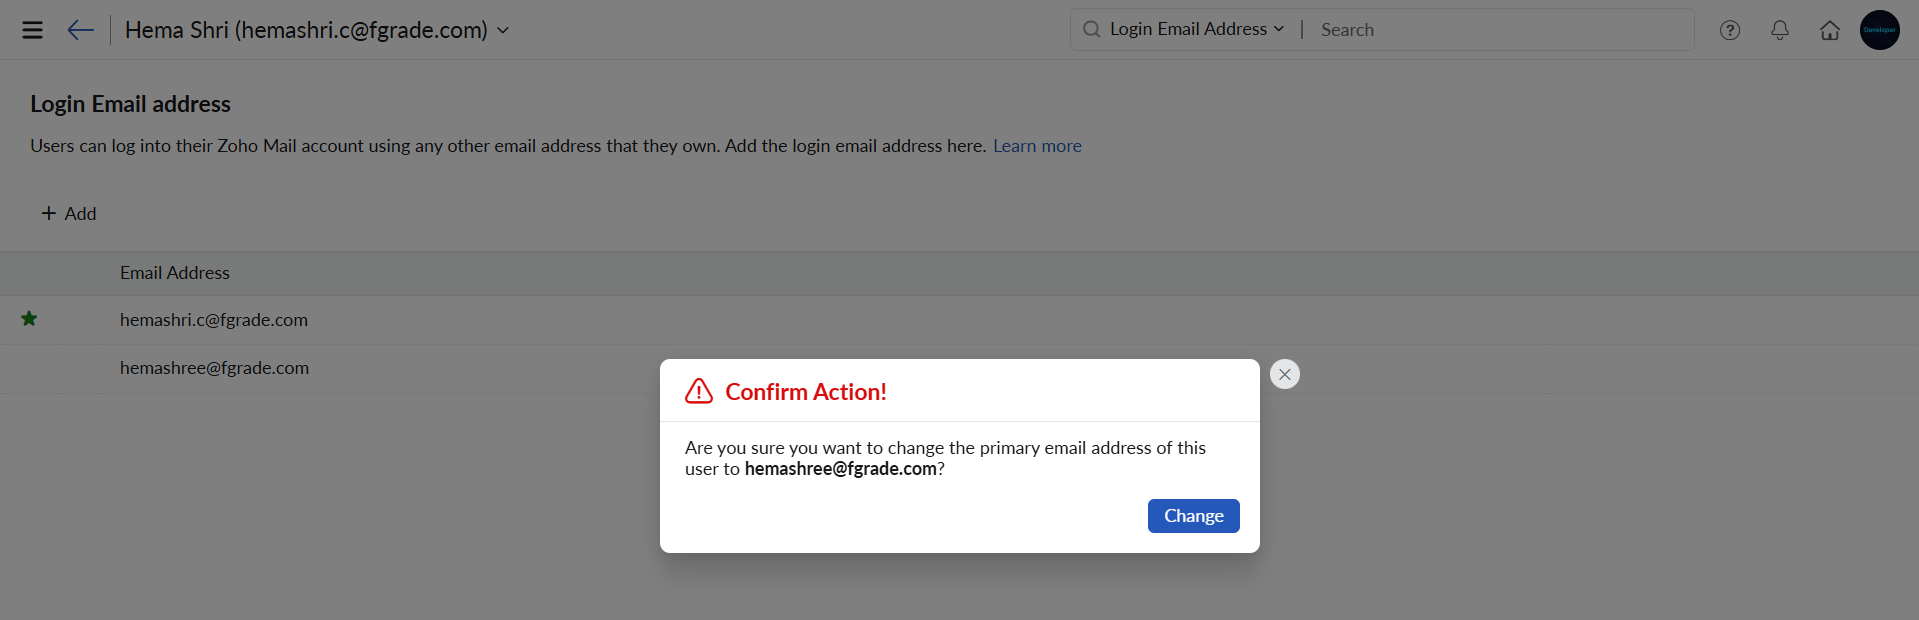This screenshot has height=620, width=1919.
Task: Open the hamburger navigation menu
Action: pyautogui.click(x=32, y=30)
